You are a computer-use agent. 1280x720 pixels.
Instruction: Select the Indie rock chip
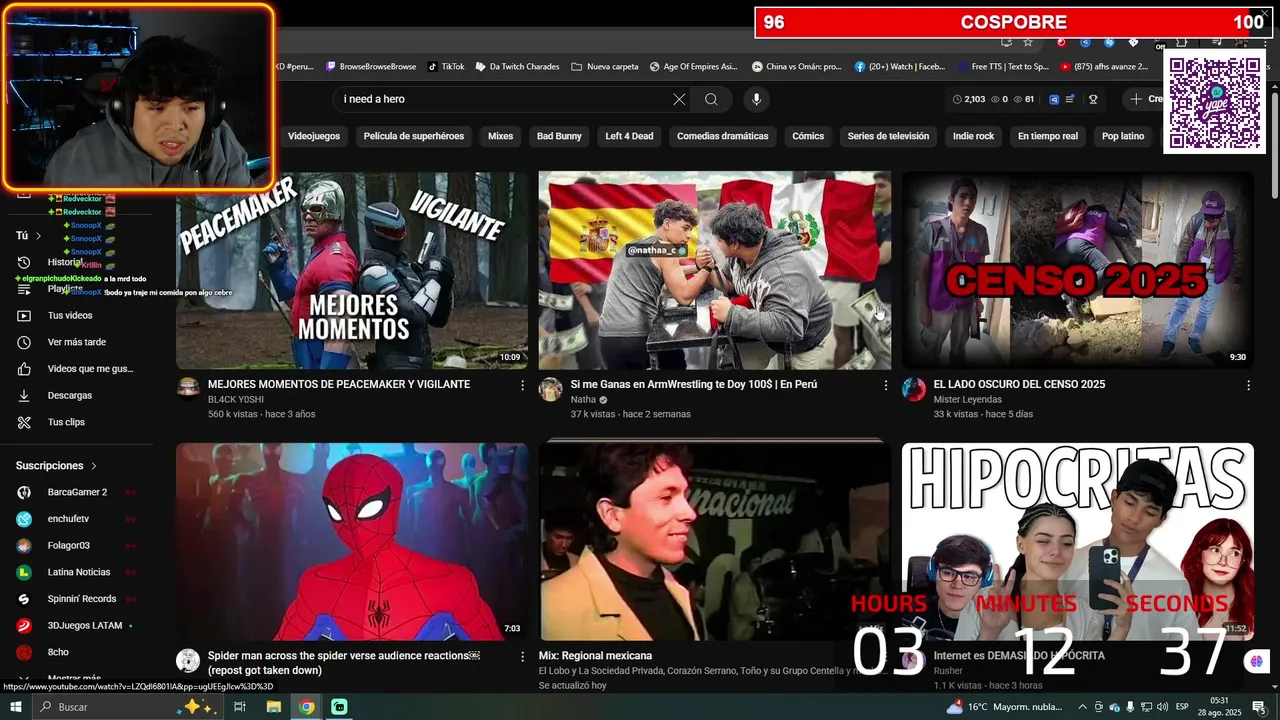(x=973, y=136)
